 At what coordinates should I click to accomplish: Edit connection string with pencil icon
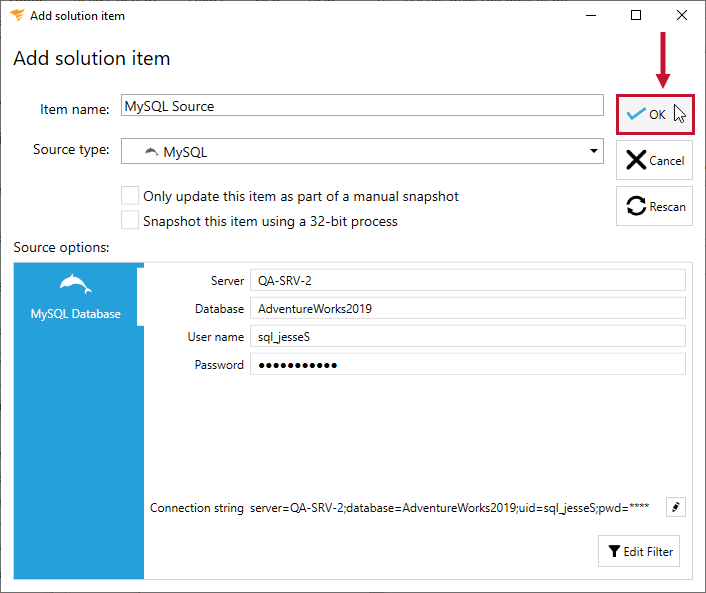tap(675, 507)
